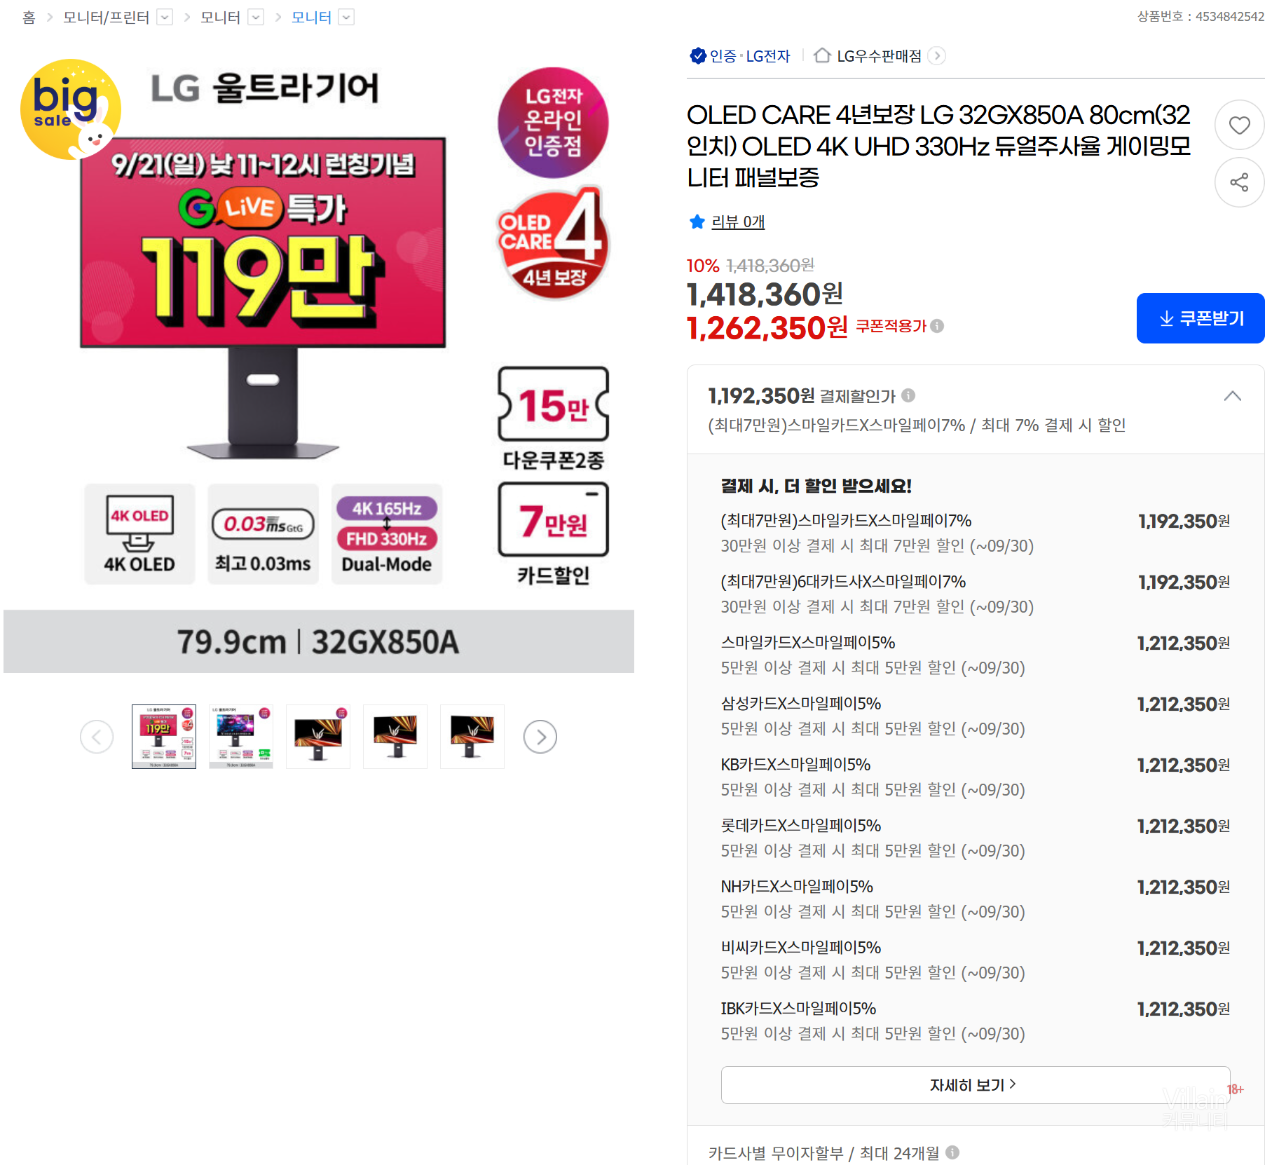Click the blue 쿠폰받기 button
The height and width of the screenshot is (1165, 1279).
[1200, 318]
